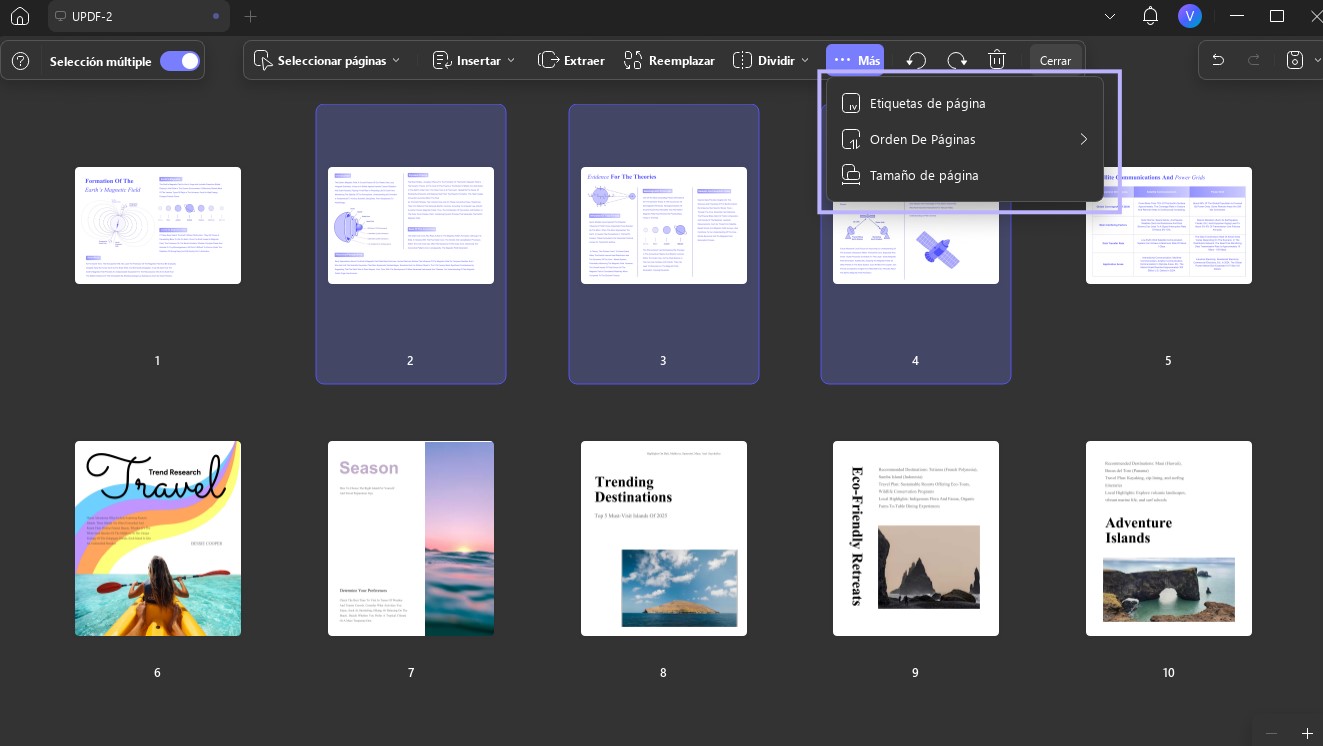Click the page number 10 label

tap(1169, 673)
